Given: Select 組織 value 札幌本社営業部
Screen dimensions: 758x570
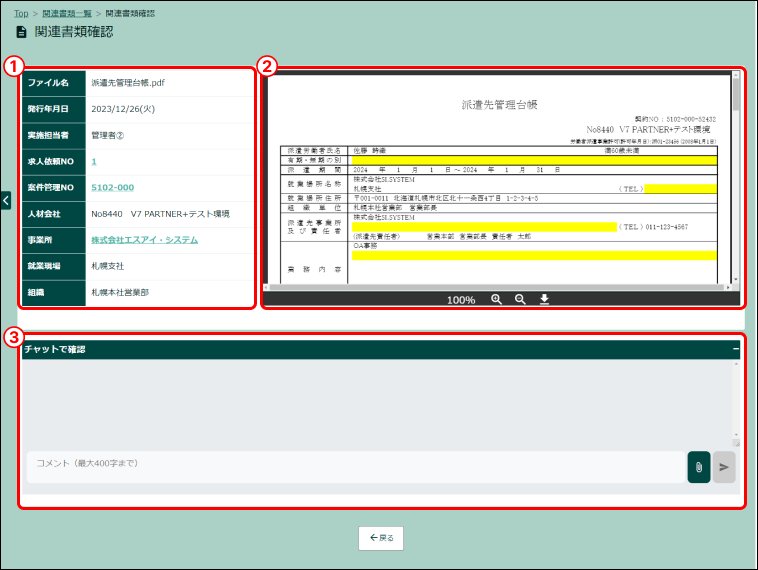Looking at the screenshot, I should tap(120, 292).
